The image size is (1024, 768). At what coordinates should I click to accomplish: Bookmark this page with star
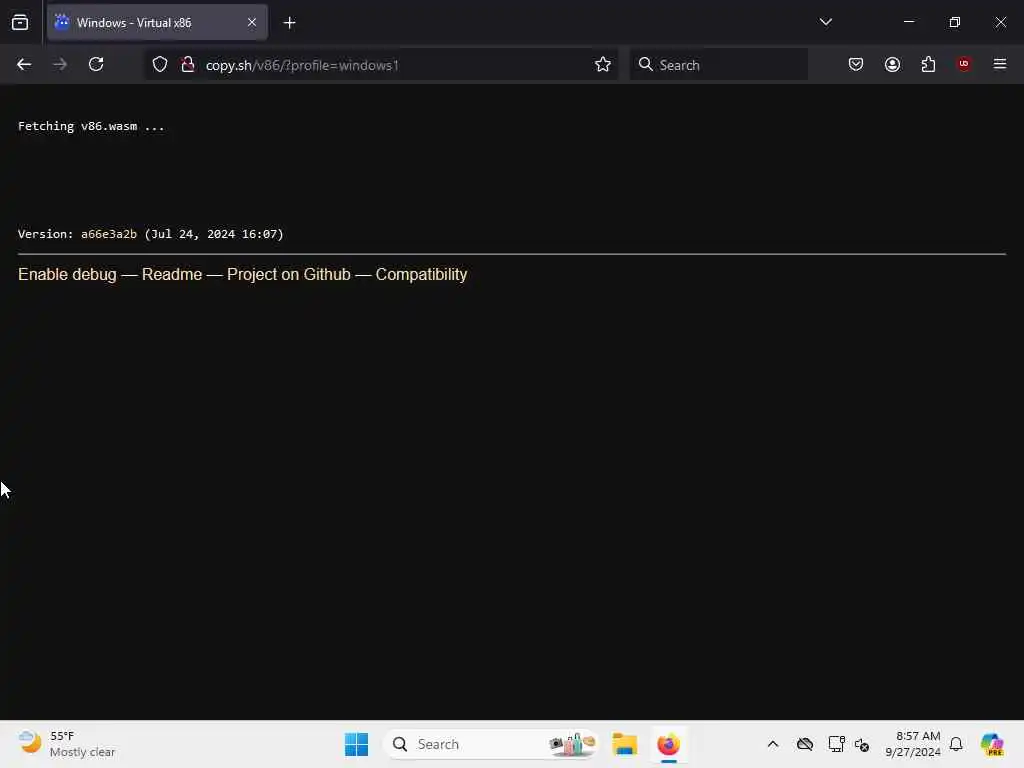pyautogui.click(x=603, y=64)
